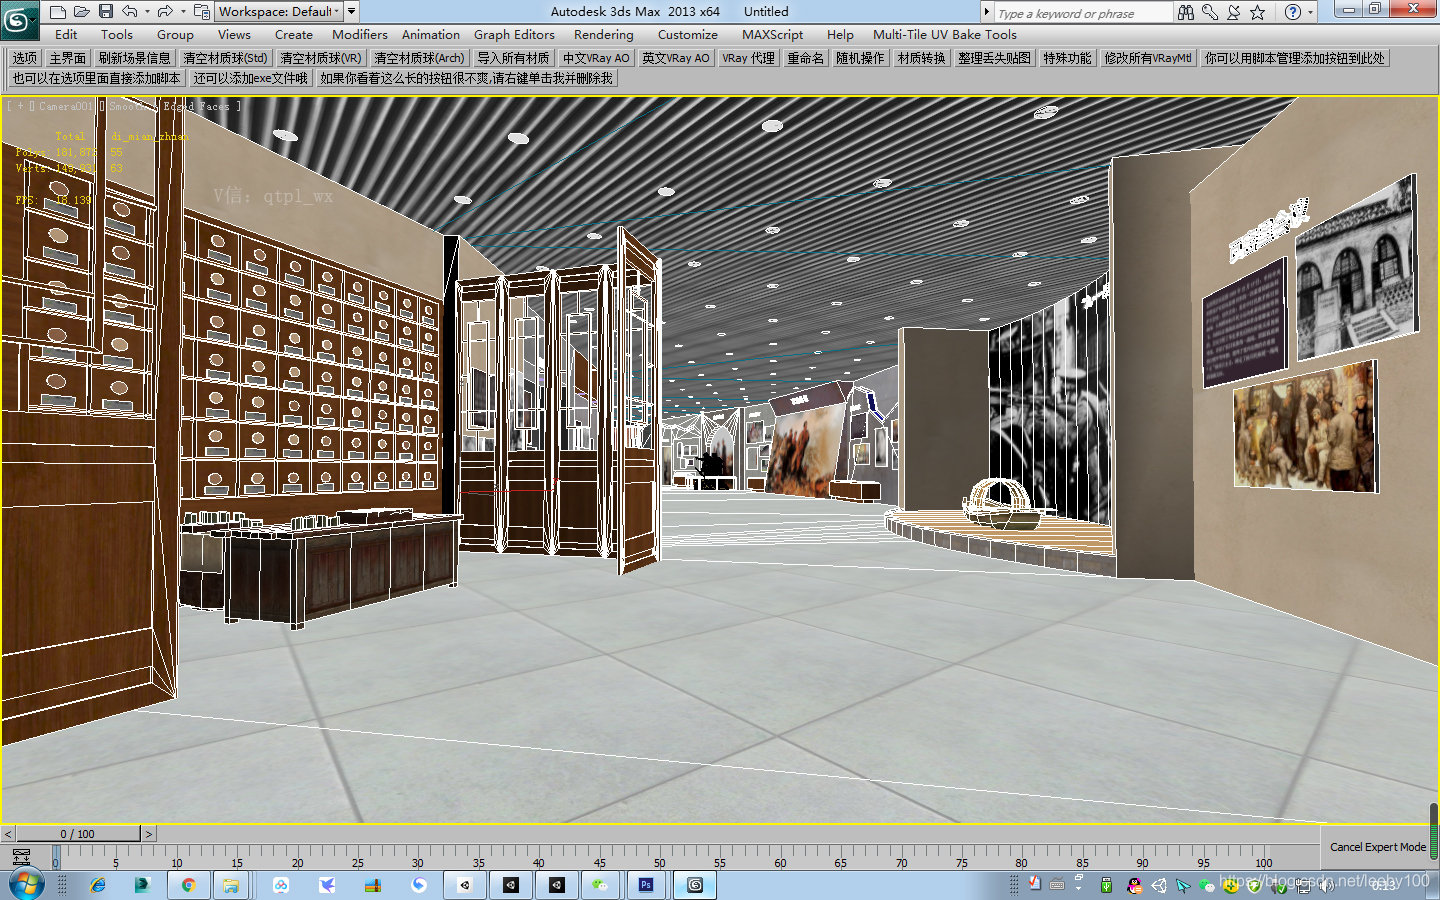This screenshot has height=900, width=1440.
Task: Click the Cancel Expert Mode button
Action: click(1377, 847)
